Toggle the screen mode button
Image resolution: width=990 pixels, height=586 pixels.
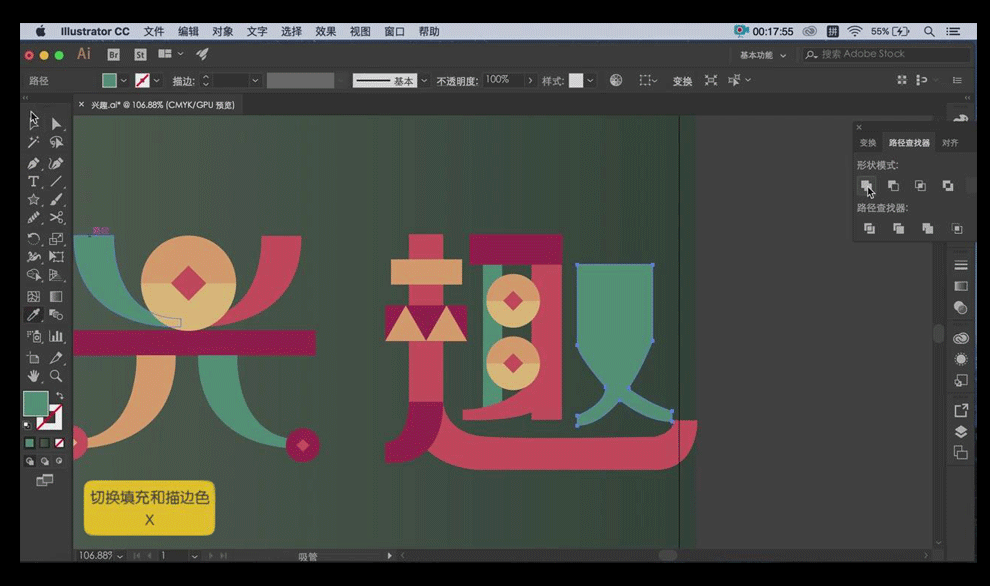(45, 481)
